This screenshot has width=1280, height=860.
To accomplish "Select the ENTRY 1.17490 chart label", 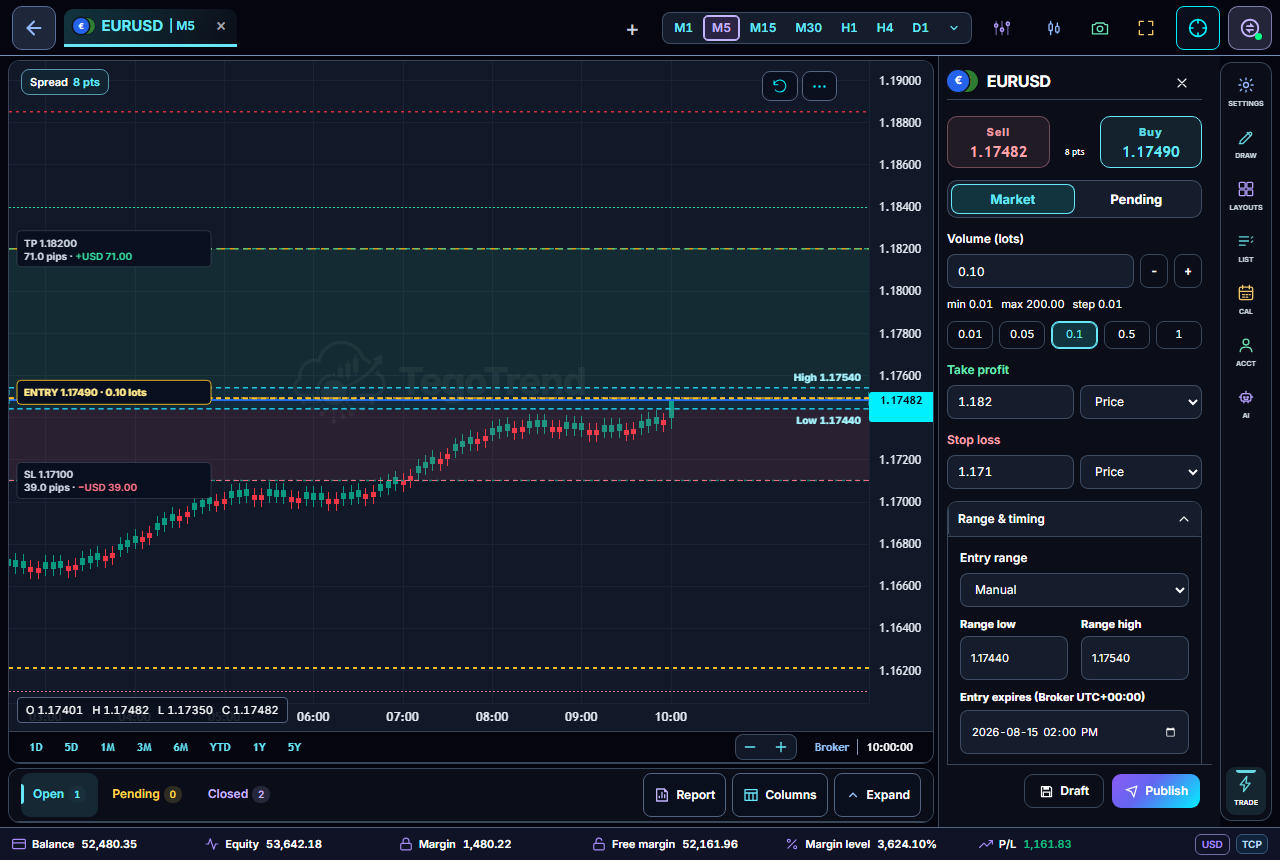I will coord(114,393).
